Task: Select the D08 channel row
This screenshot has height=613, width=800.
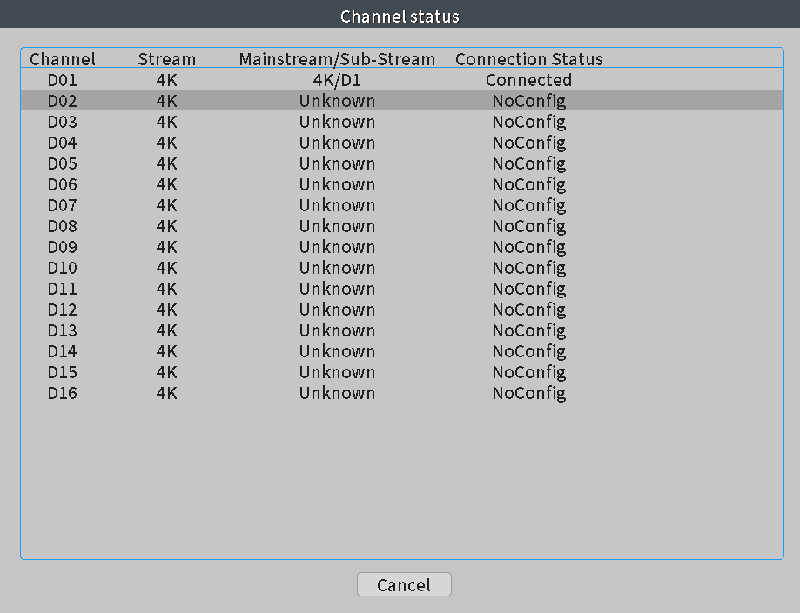Action: coord(62,226)
